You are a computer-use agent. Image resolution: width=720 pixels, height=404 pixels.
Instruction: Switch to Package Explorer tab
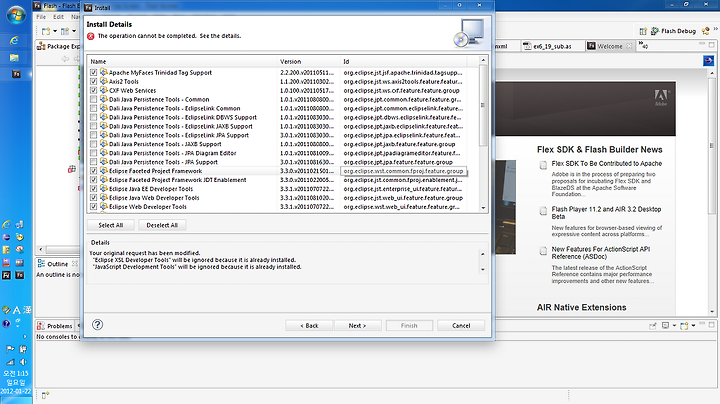[x=59, y=46]
